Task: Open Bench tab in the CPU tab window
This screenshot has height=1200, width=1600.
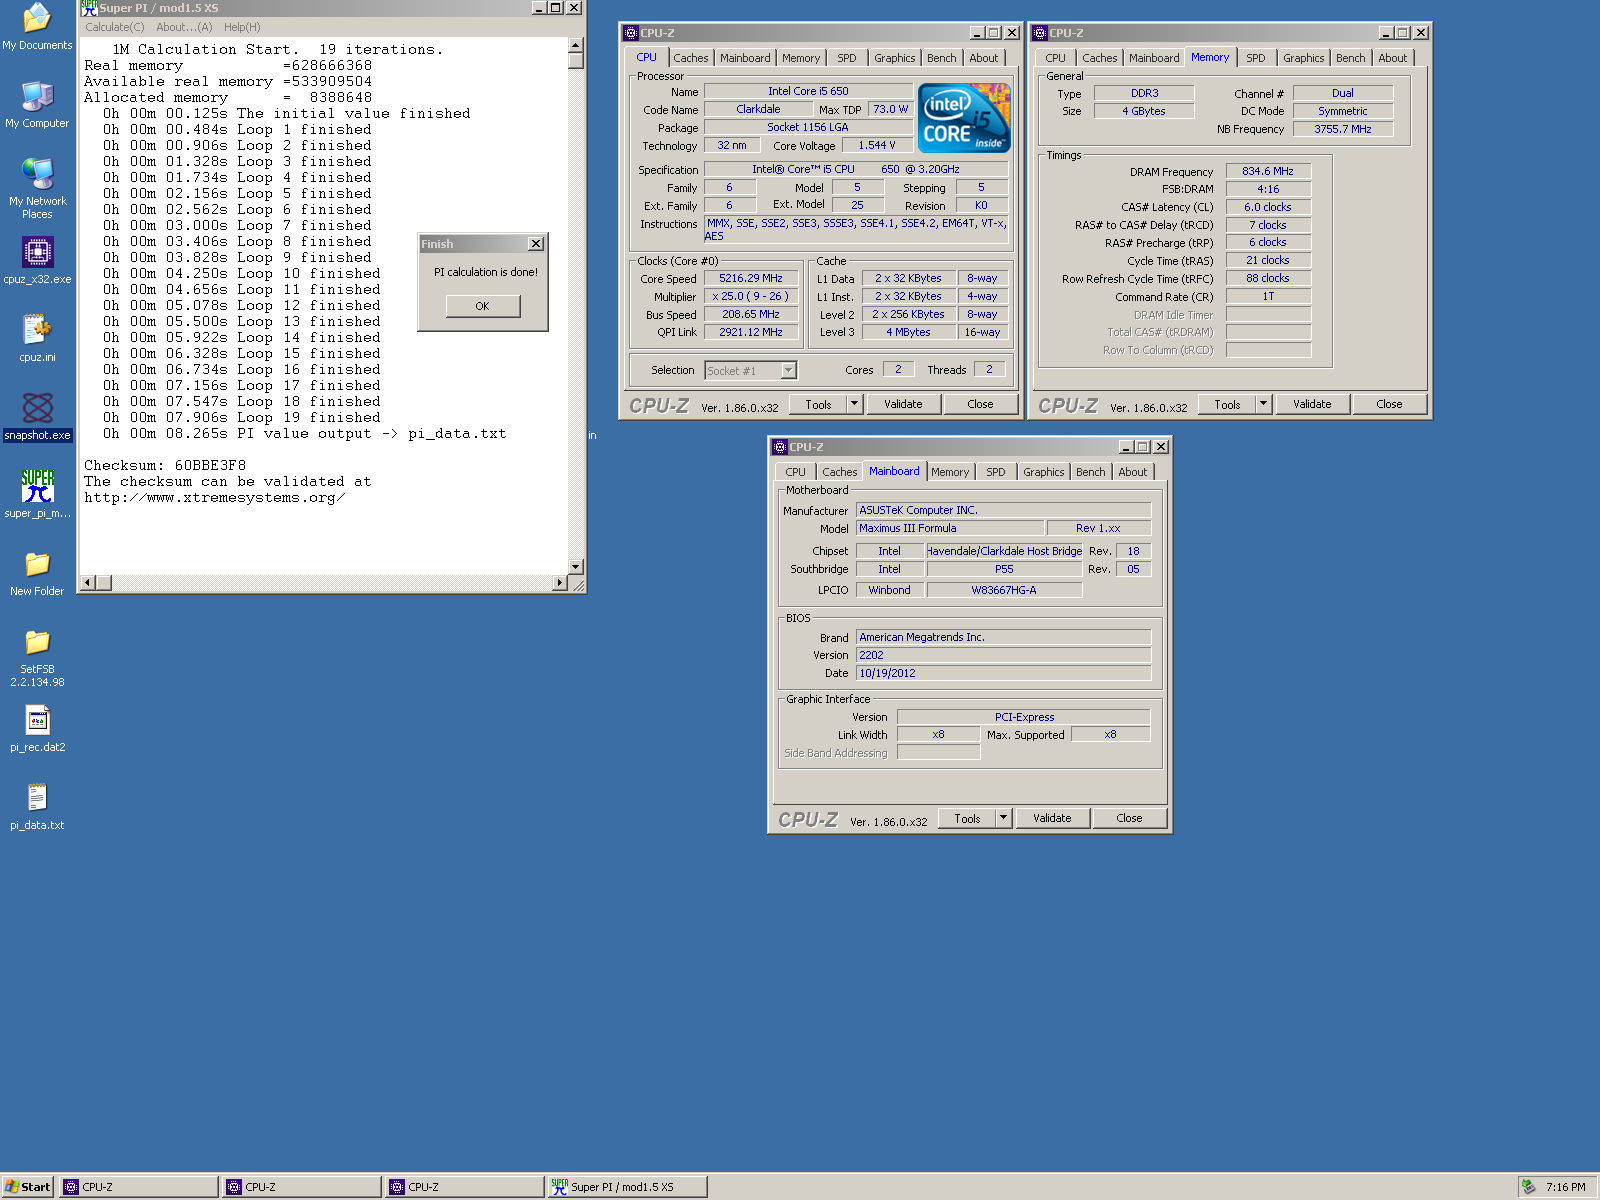Action: 941,58
